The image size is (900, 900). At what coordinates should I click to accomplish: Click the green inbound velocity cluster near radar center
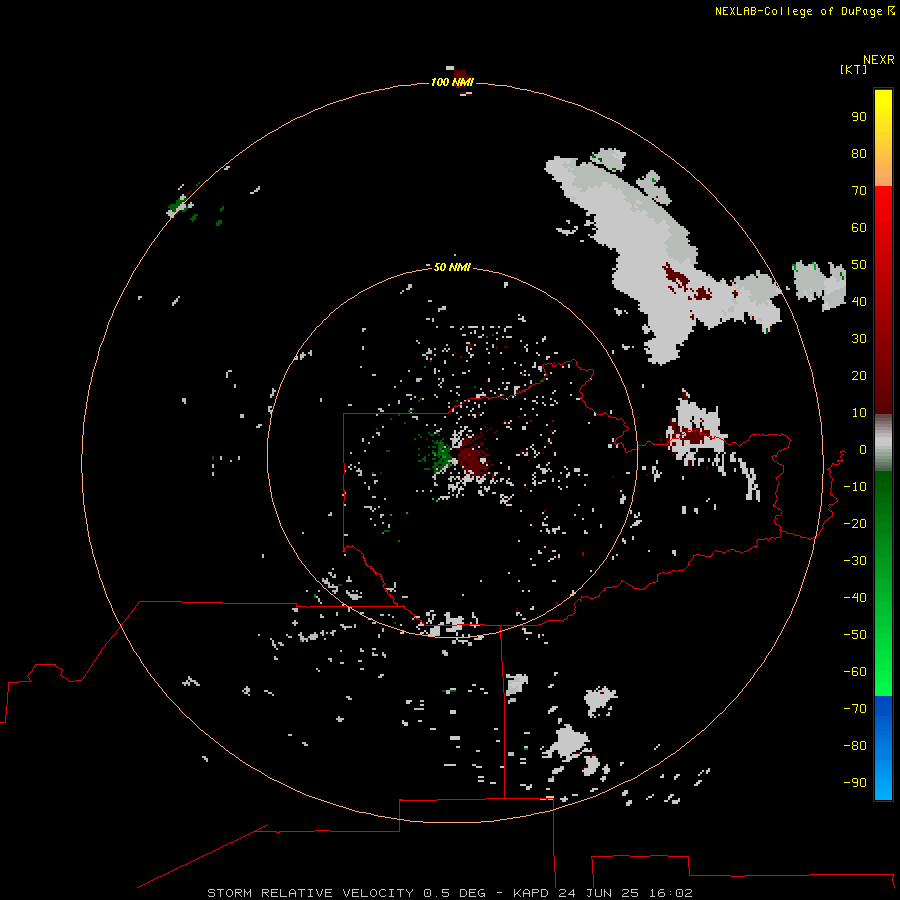pos(439,455)
